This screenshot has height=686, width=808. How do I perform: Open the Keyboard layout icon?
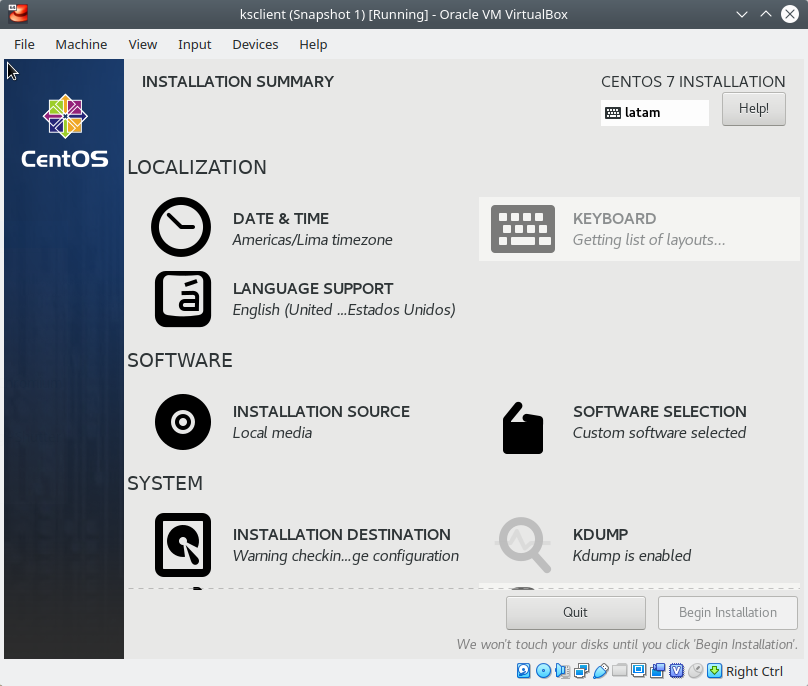point(523,229)
